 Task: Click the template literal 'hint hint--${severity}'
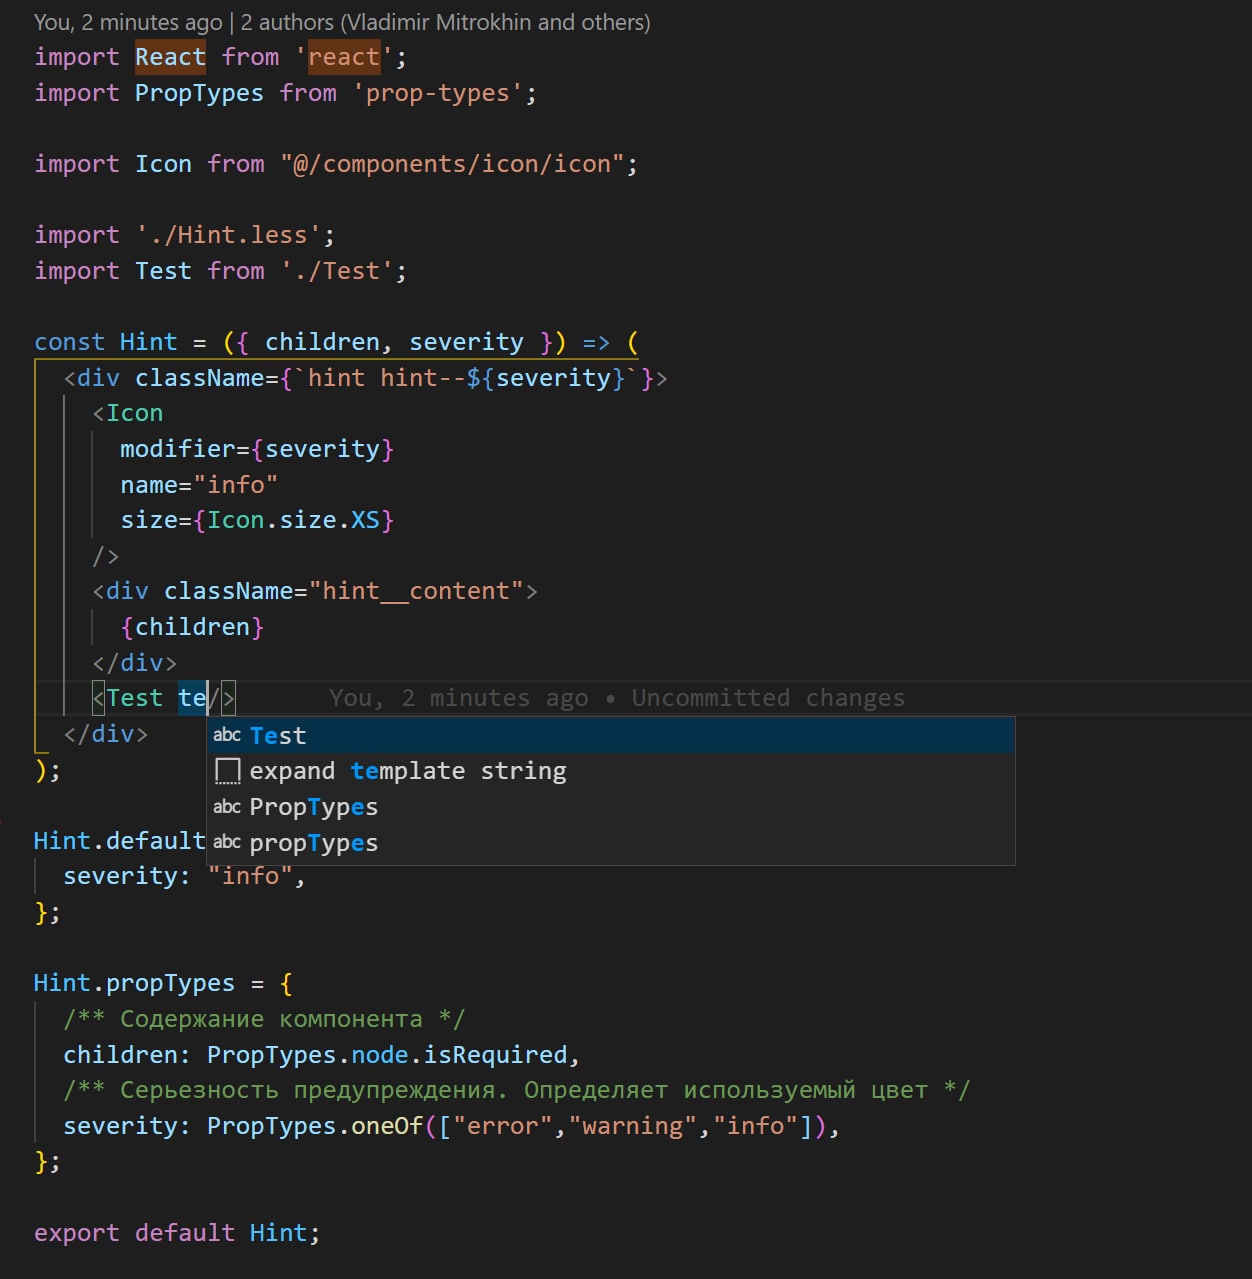(x=467, y=378)
